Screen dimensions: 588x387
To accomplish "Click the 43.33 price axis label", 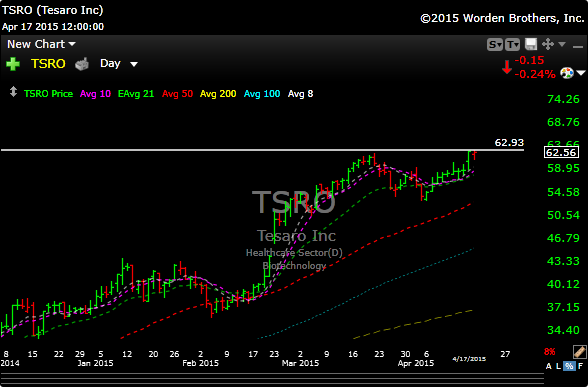I will click(563, 261).
